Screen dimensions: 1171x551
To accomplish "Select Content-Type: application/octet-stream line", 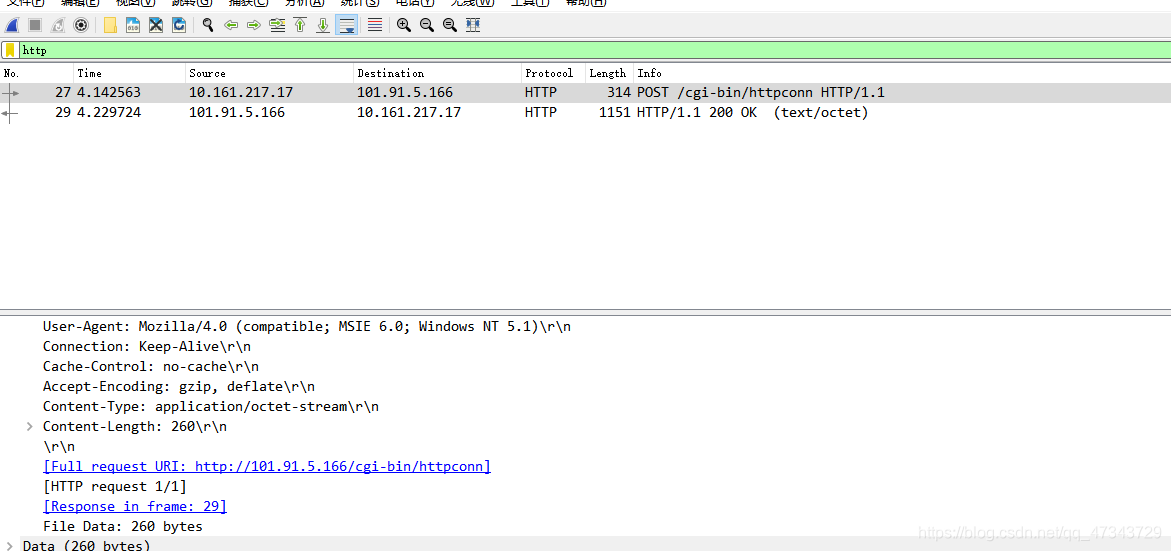I will click(211, 407).
